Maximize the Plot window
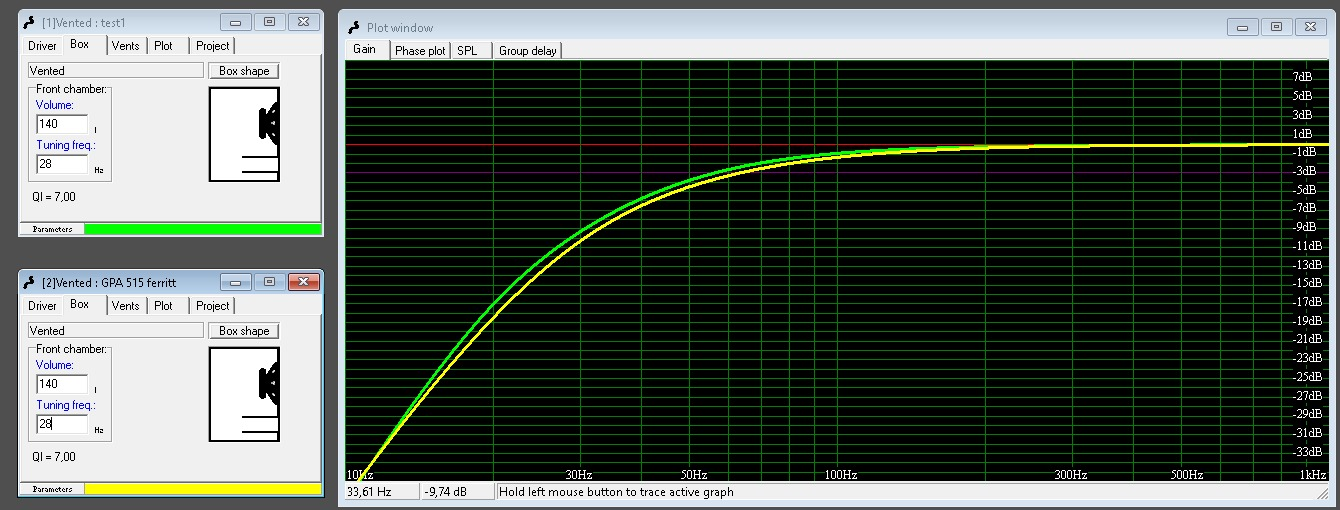Viewport: 1340px width, 510px height. point(1277,27)
